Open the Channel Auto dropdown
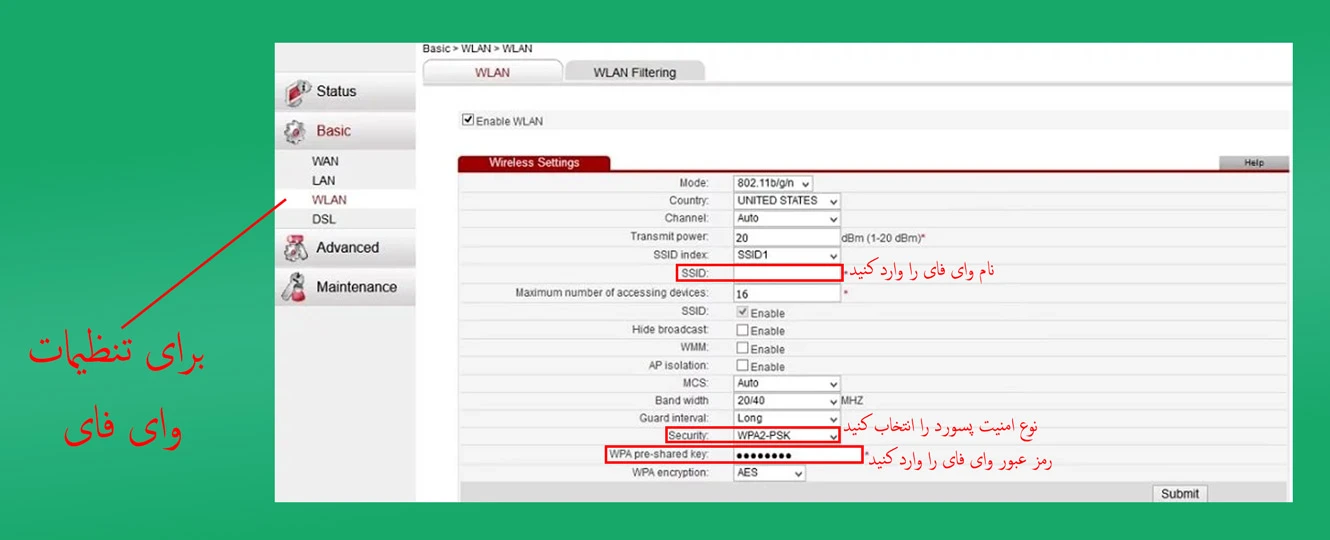The image size is (1330, 540). coord(787,218)
